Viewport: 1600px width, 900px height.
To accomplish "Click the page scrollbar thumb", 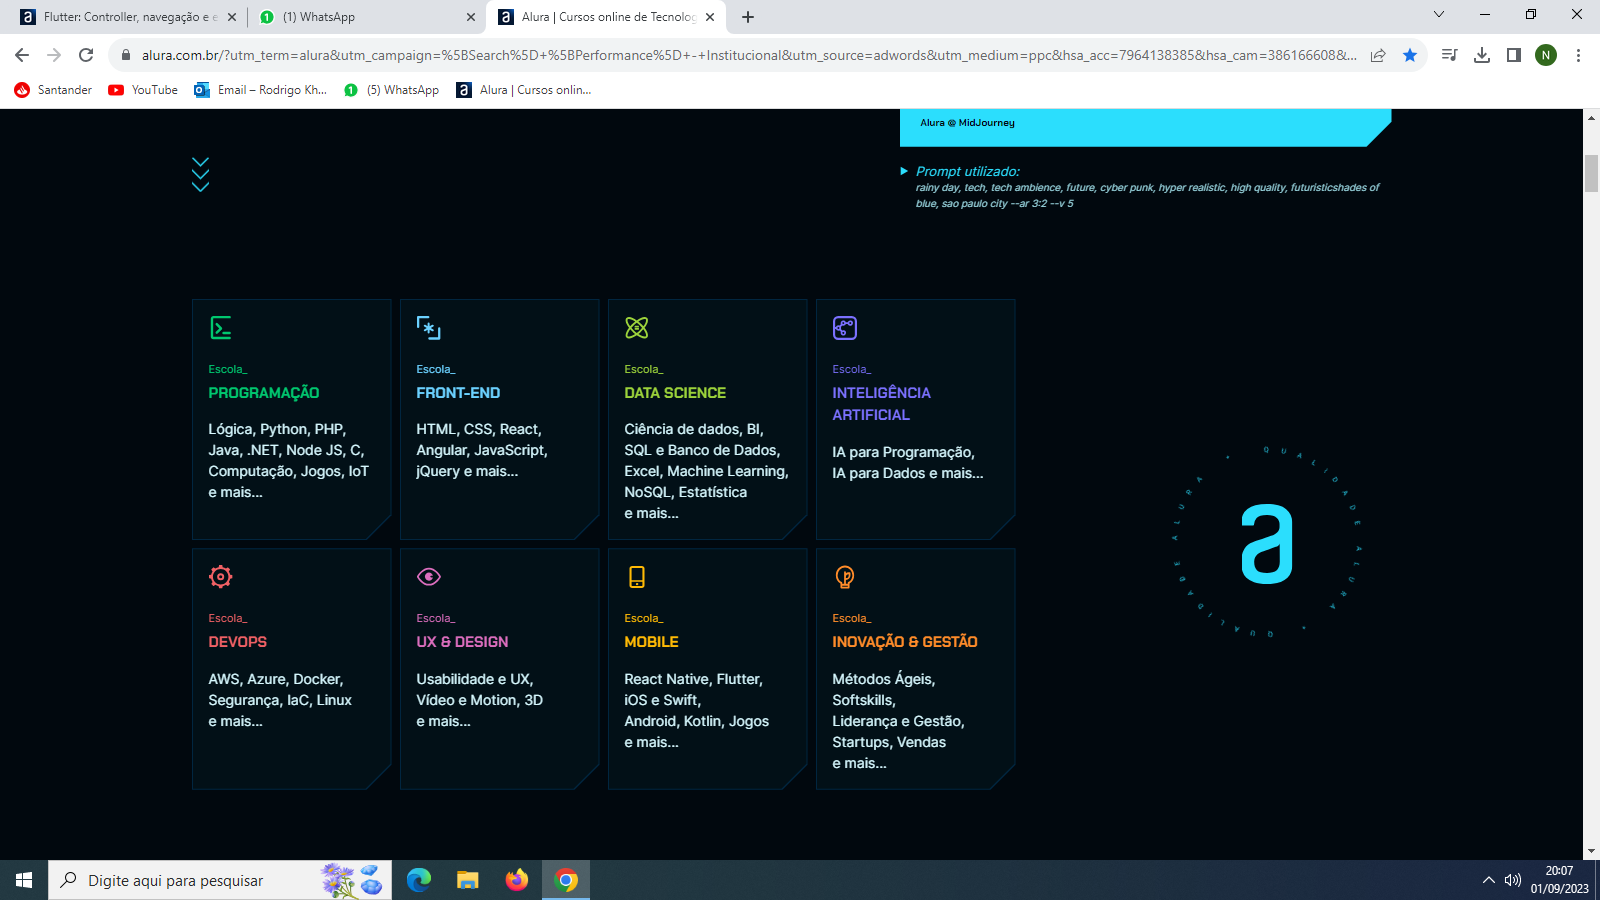I will coord(1591,174).
